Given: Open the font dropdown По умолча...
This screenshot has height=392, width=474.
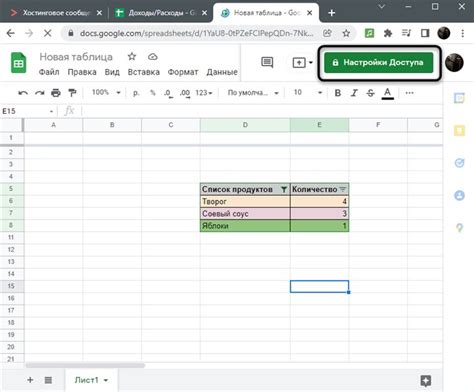Looking at the screenshot, I should [253, 93].
